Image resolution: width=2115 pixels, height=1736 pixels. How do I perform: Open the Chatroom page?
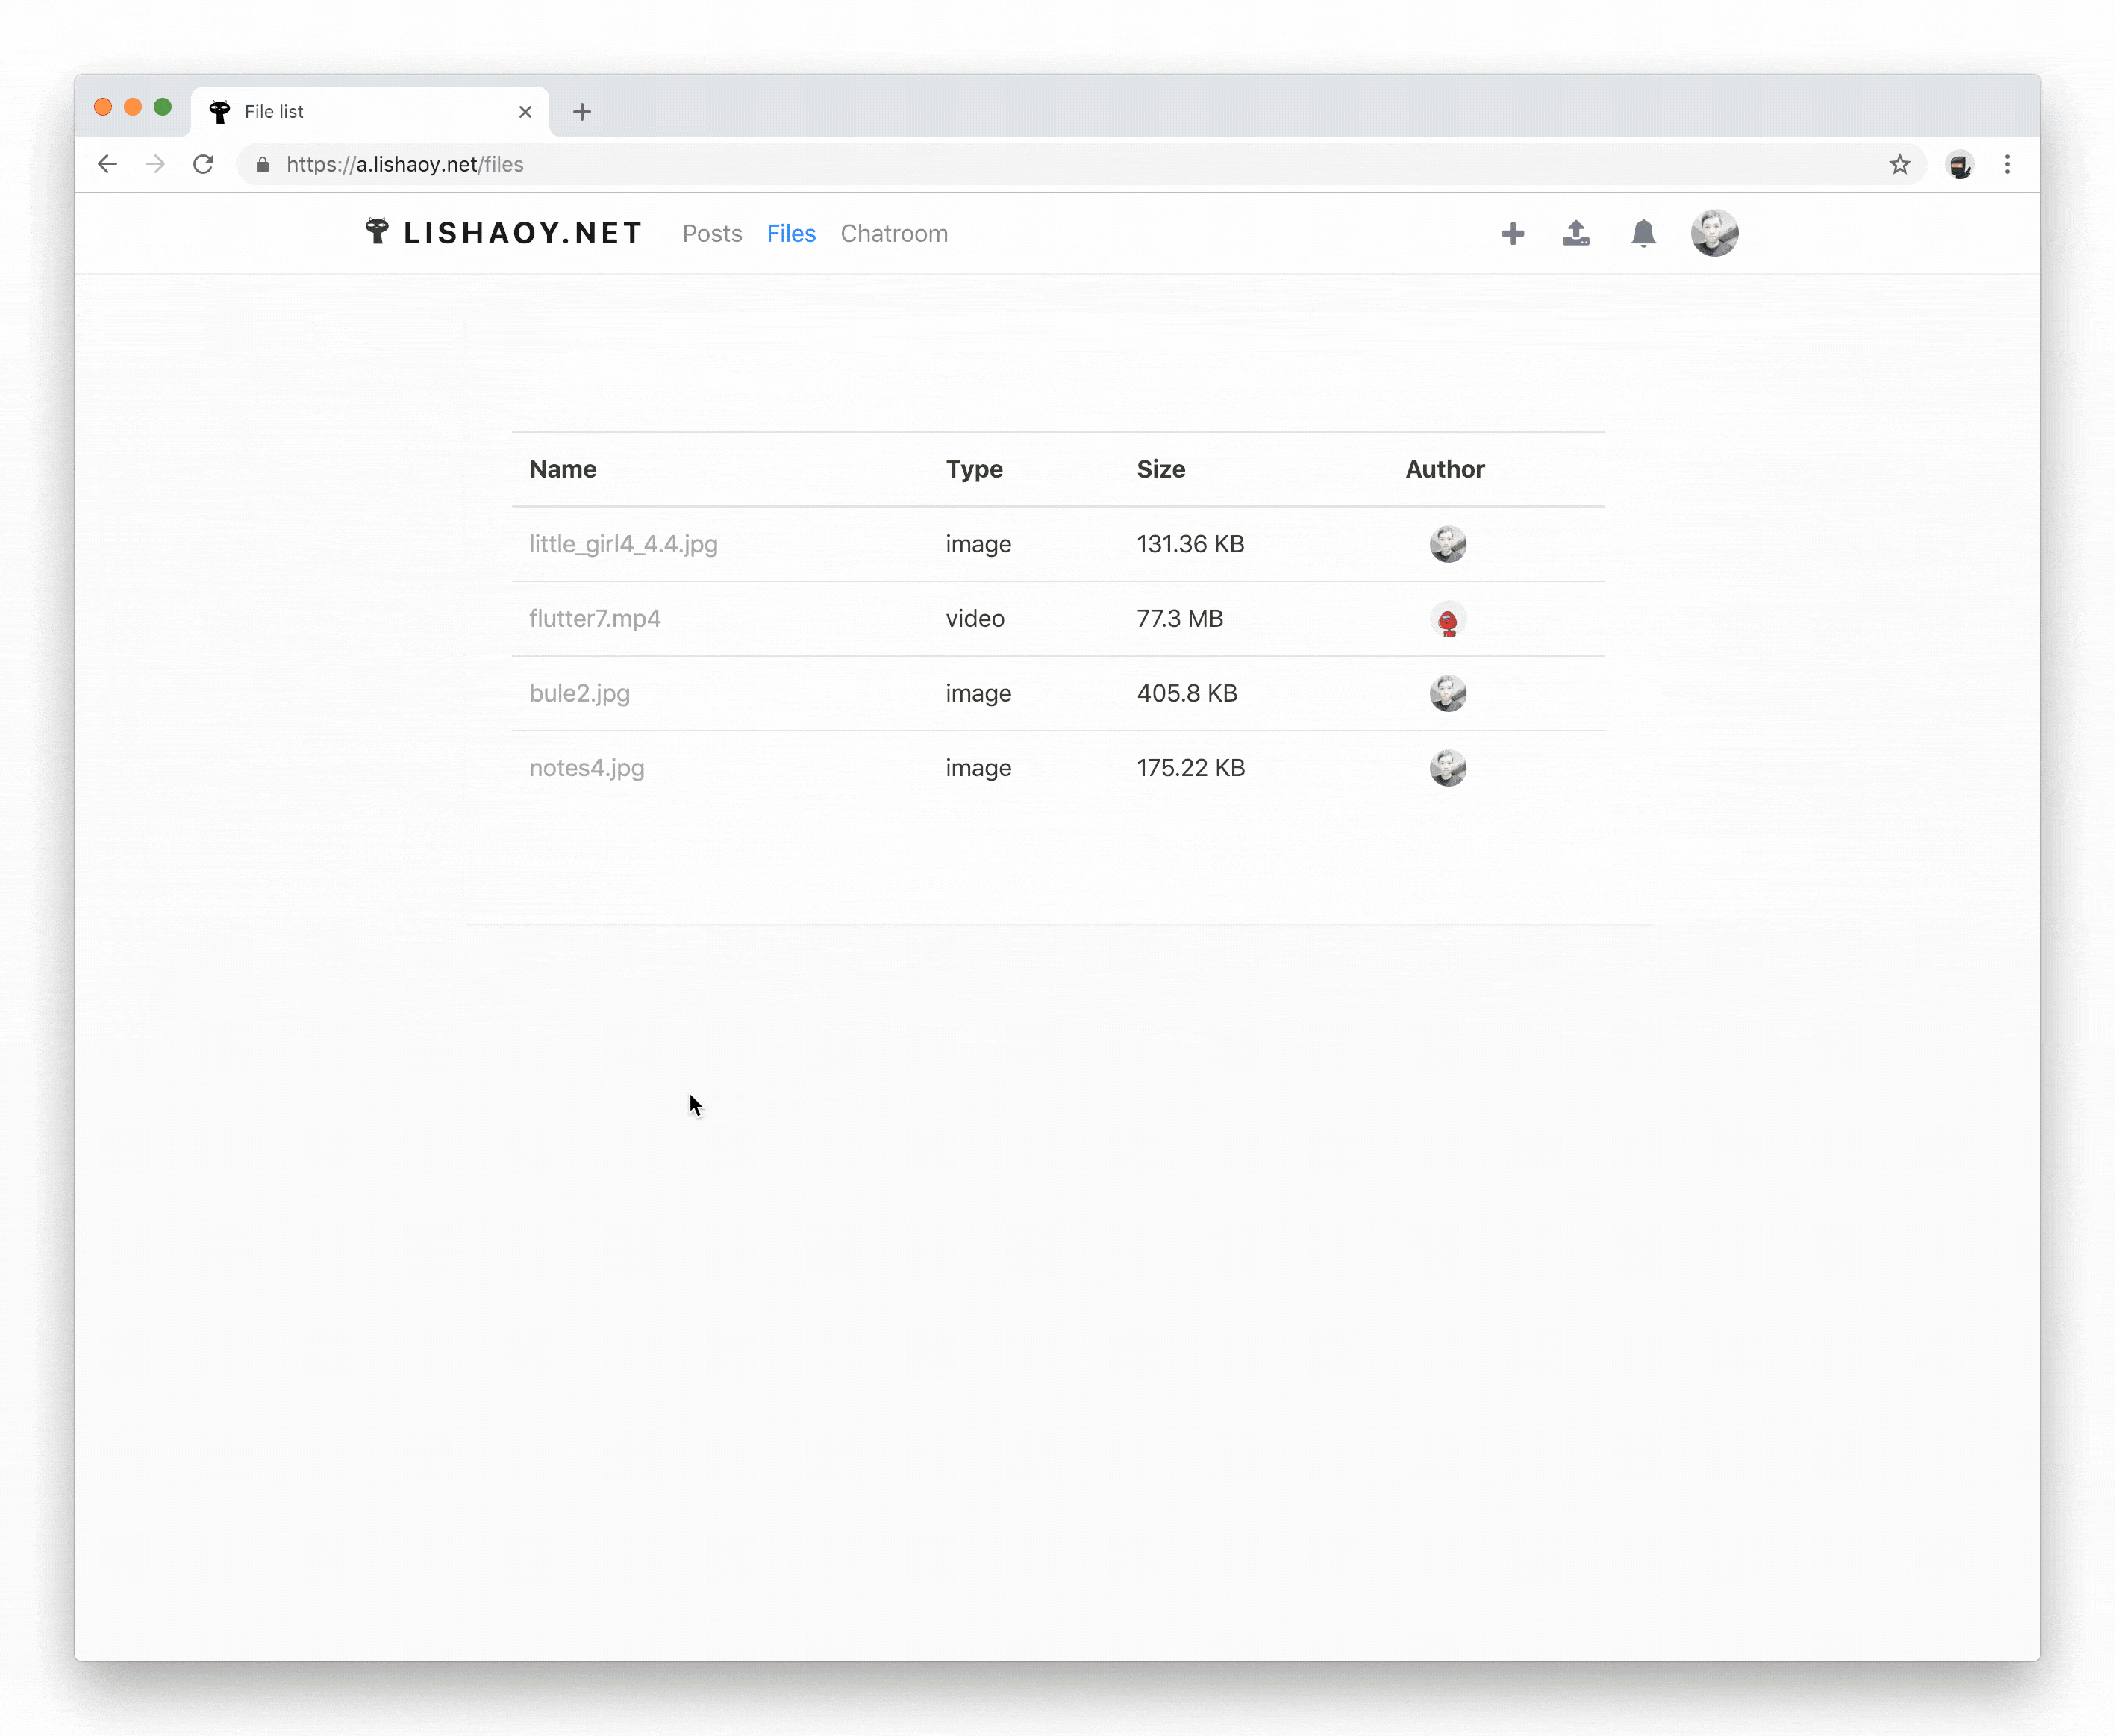point(894,233)
